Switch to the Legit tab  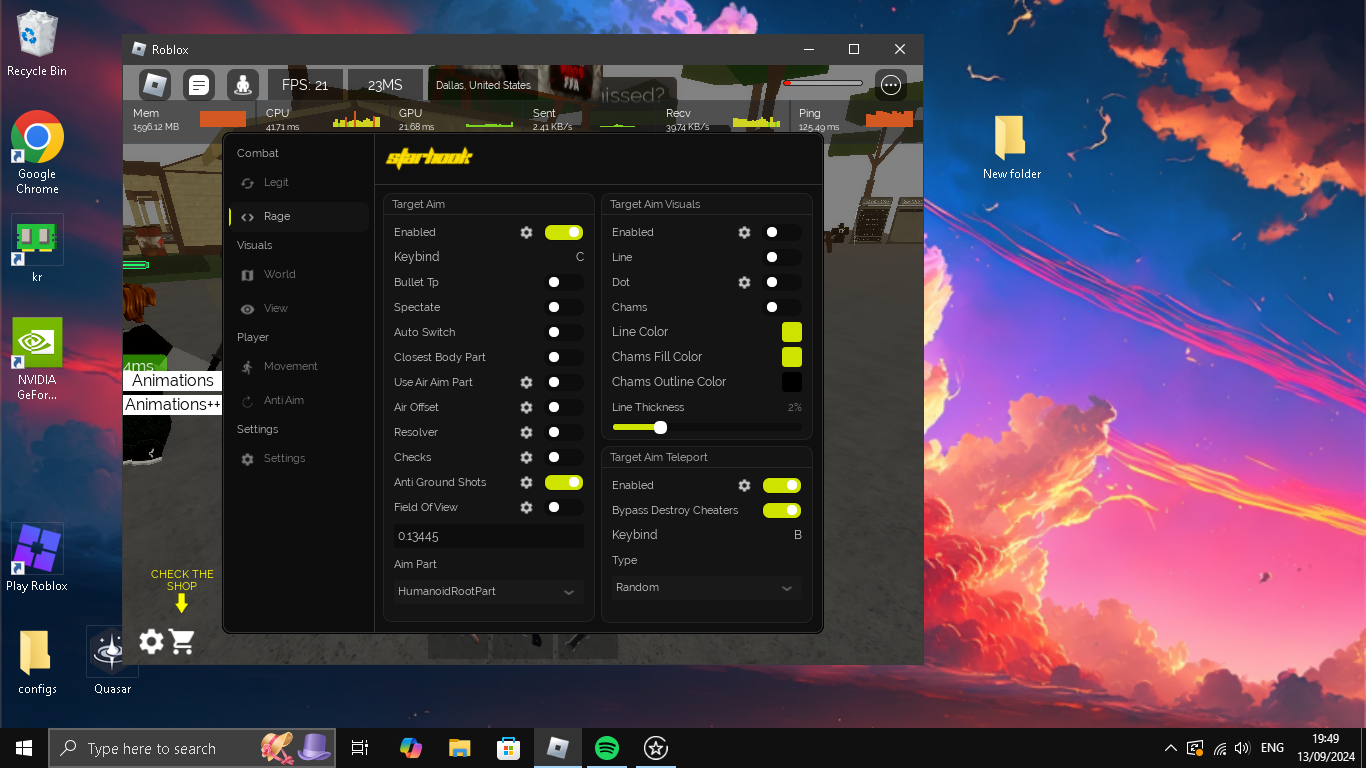[x=298, y=182]
